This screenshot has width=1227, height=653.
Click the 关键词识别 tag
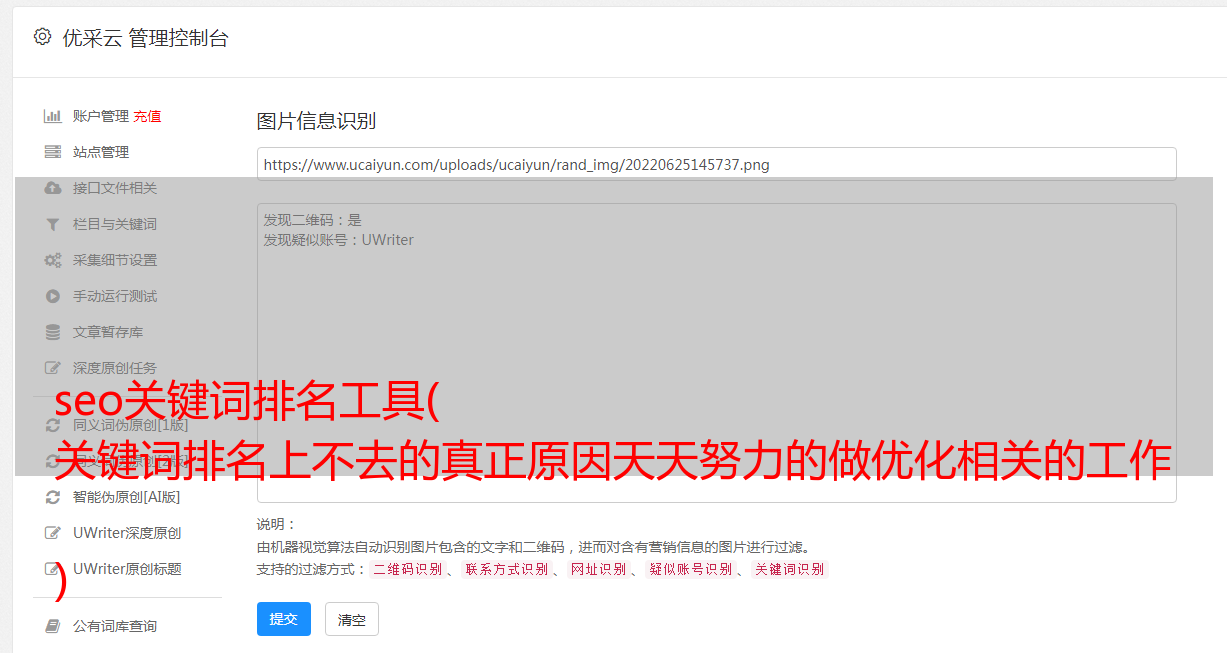(x=790, y=569)
